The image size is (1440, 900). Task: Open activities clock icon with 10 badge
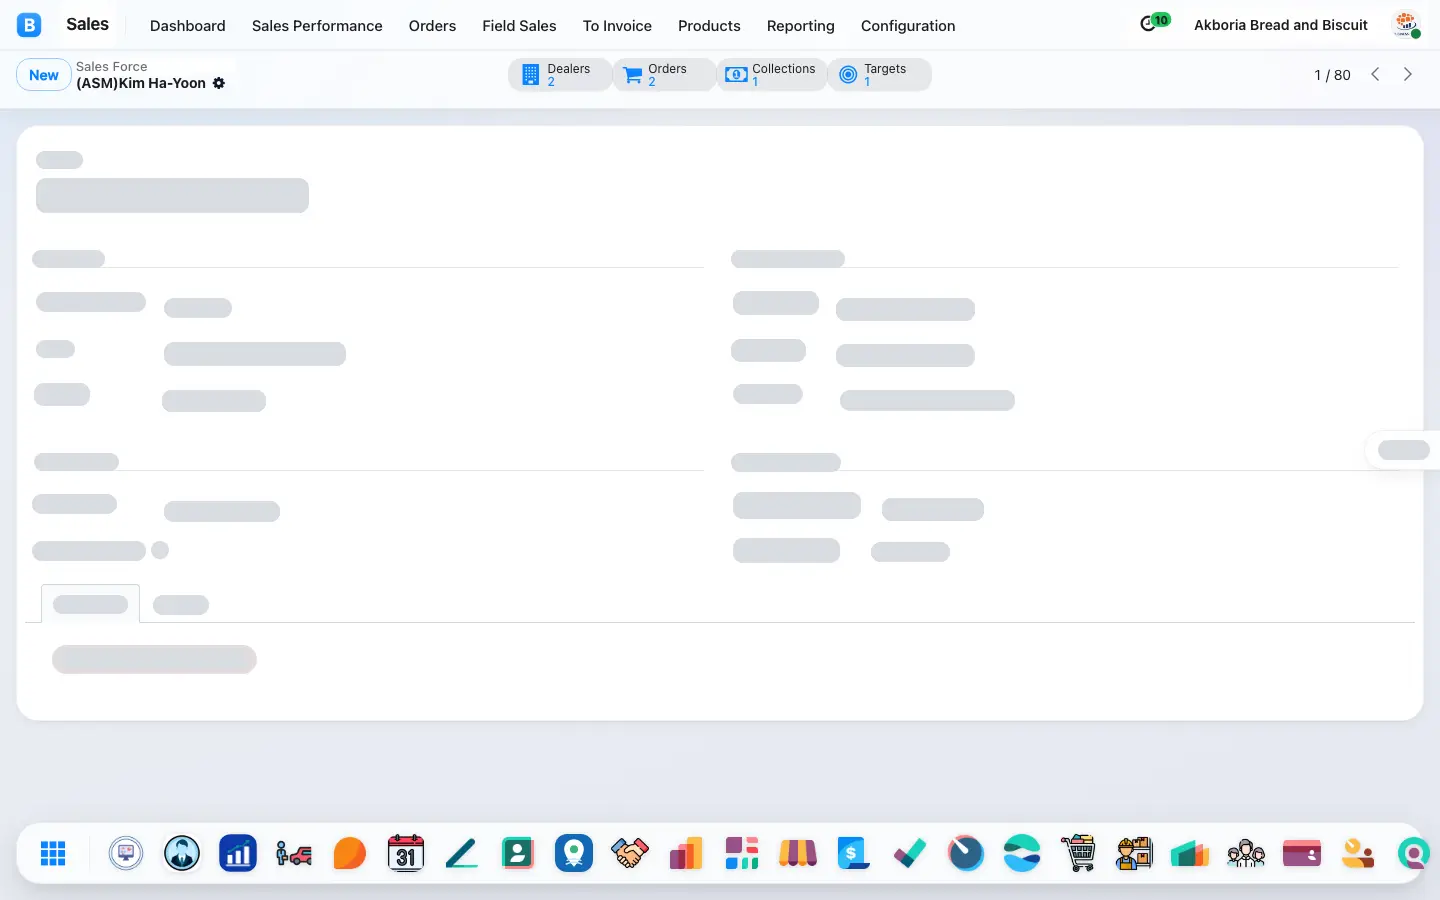[1154, 23]
